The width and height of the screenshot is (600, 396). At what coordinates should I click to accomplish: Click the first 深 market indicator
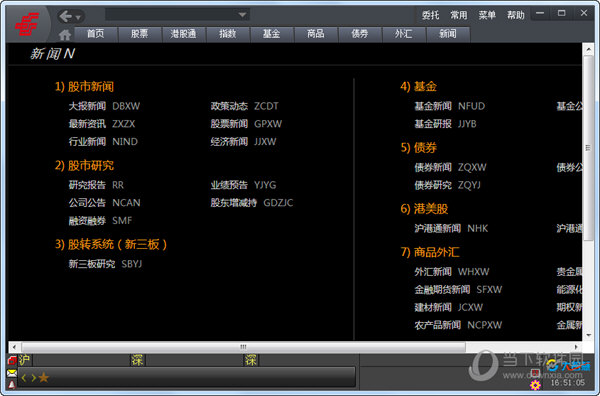(137, 360)
